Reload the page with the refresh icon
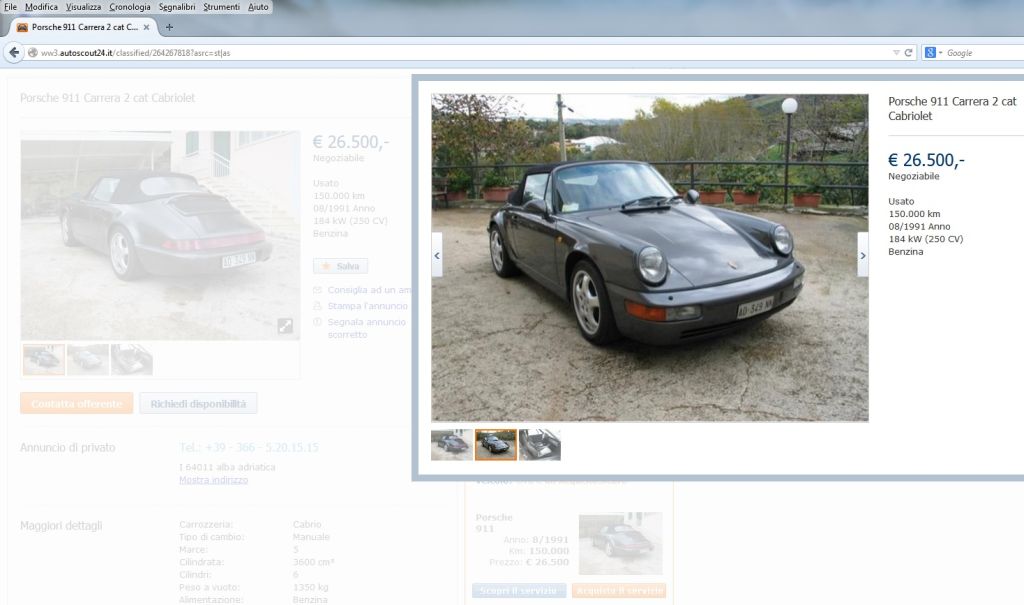1024x605 pixels. 908,52
